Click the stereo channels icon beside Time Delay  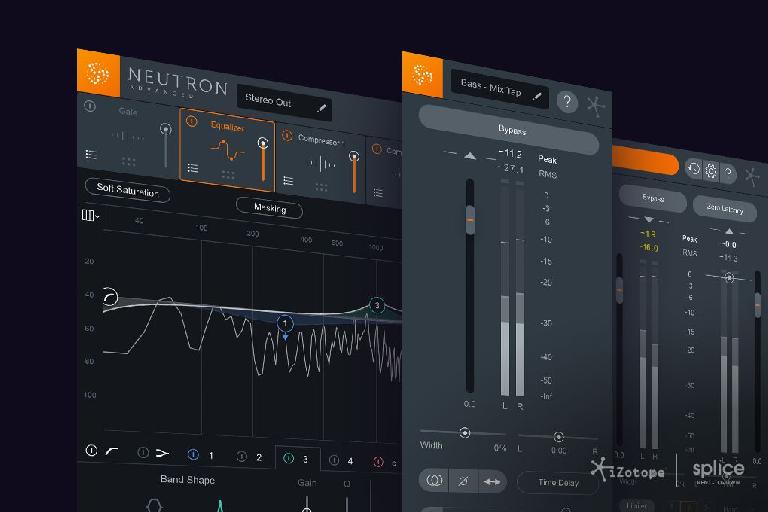[434, 480]
